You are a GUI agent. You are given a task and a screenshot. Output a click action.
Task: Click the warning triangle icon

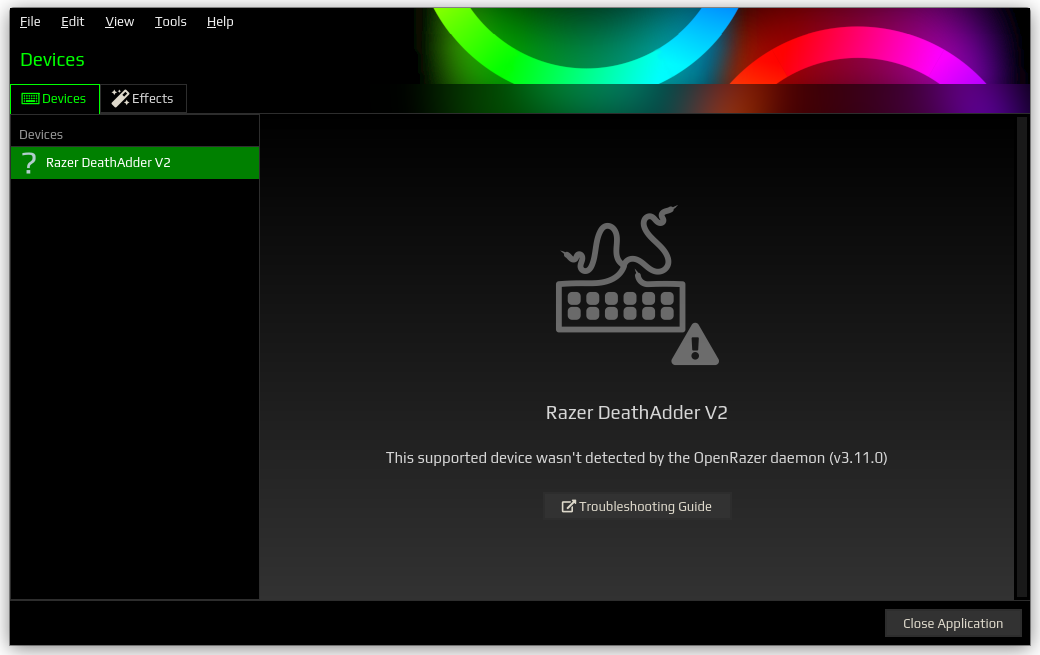(694, 345)
